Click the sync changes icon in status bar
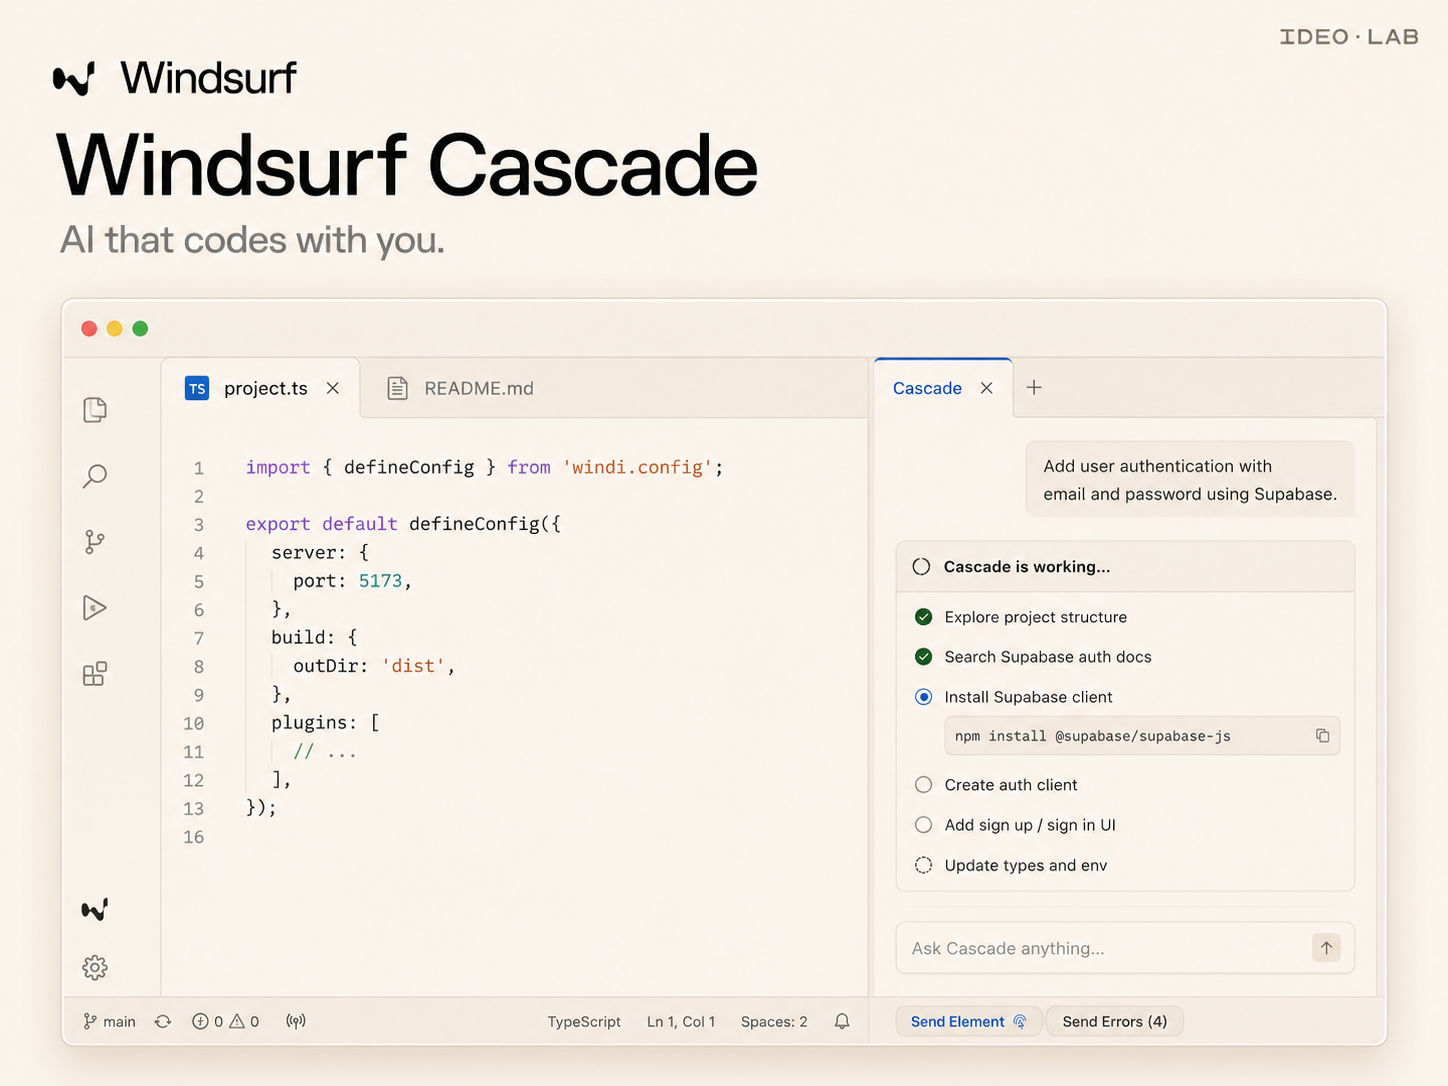 [x=163, y=1021]
